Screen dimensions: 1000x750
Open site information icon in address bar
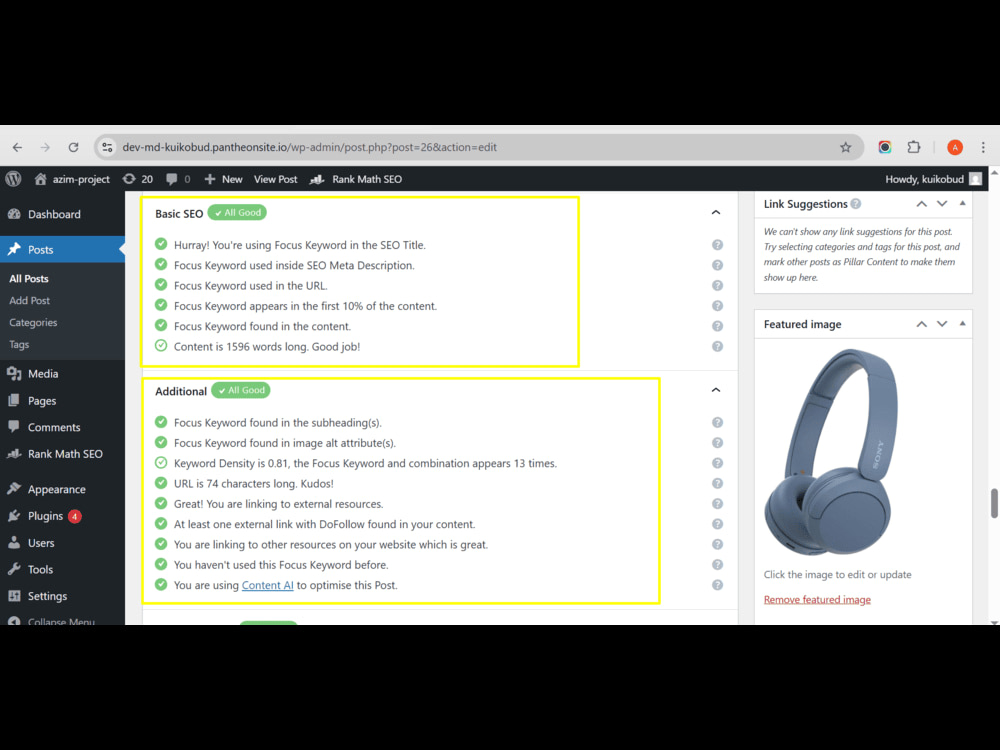tap(107, 147)
